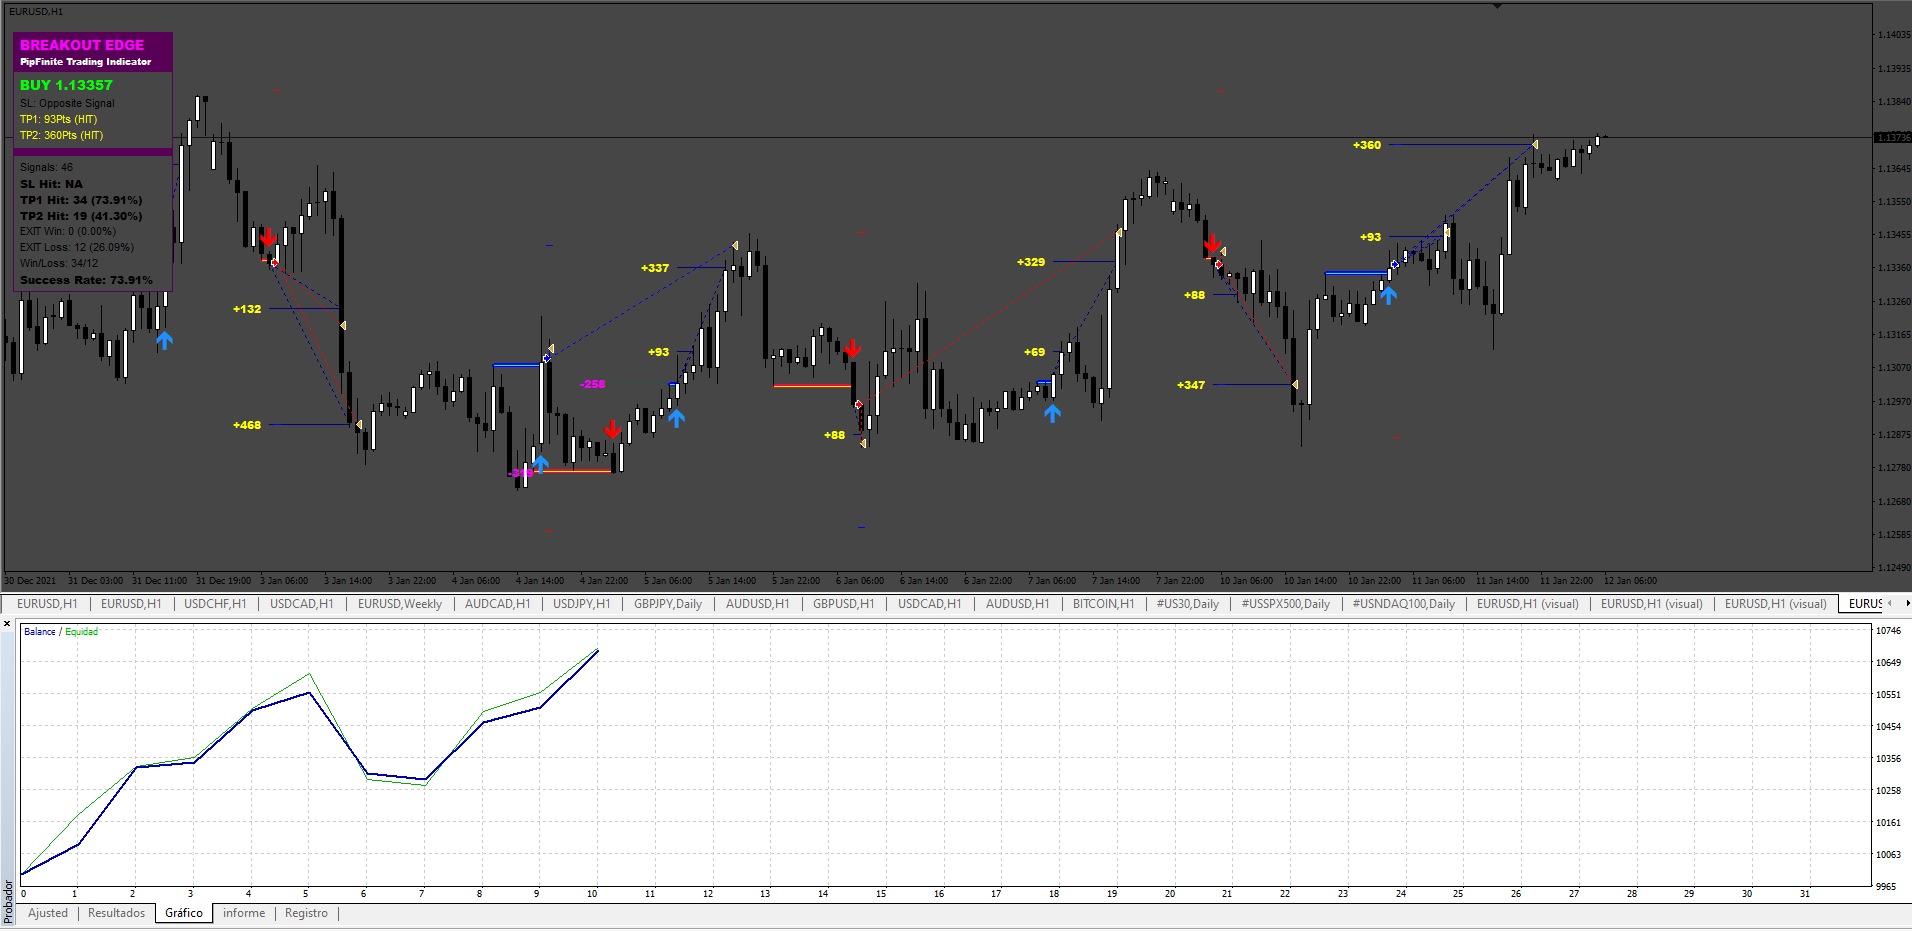Click the BREAKOUT EDGE indicator title
Screen dimensions: 1912x931
tap(82, 45)
